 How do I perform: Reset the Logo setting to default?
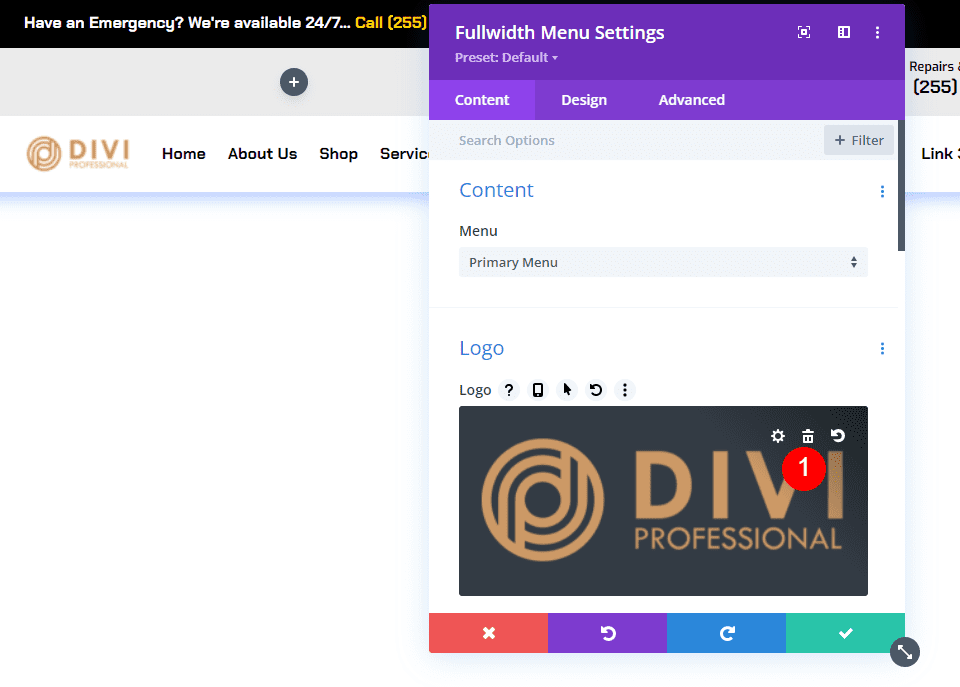point(596,390)
